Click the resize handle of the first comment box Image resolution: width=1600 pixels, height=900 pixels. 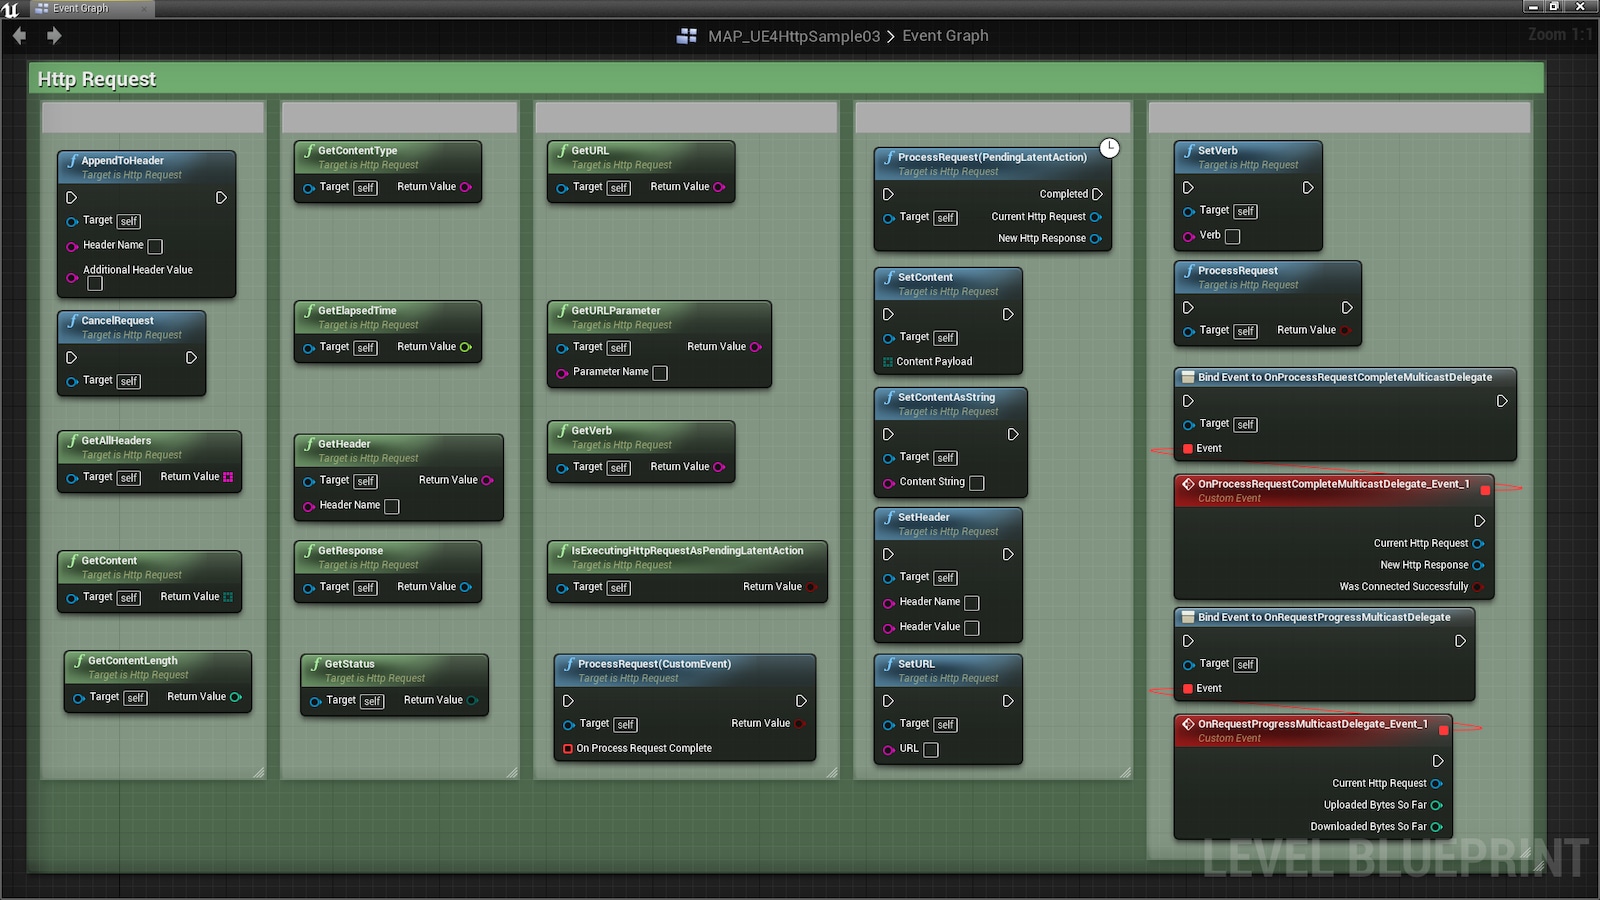pos(259,772)
